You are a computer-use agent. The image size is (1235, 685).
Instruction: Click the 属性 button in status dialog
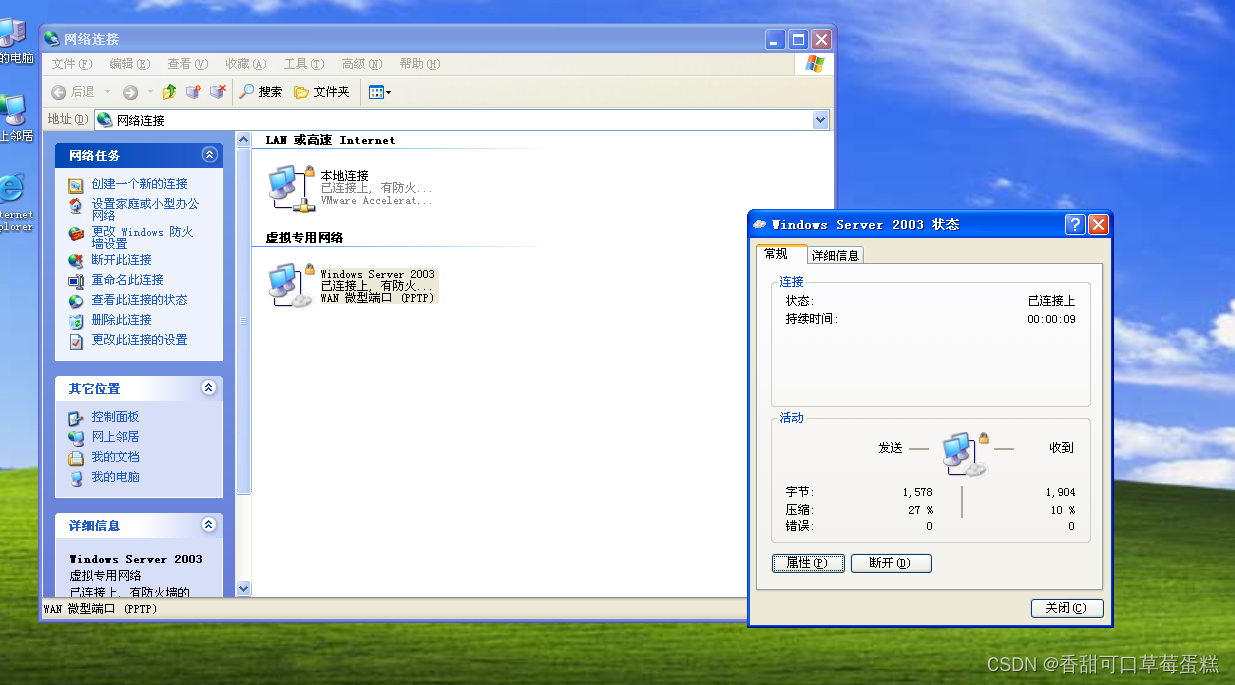coord(808,563)
